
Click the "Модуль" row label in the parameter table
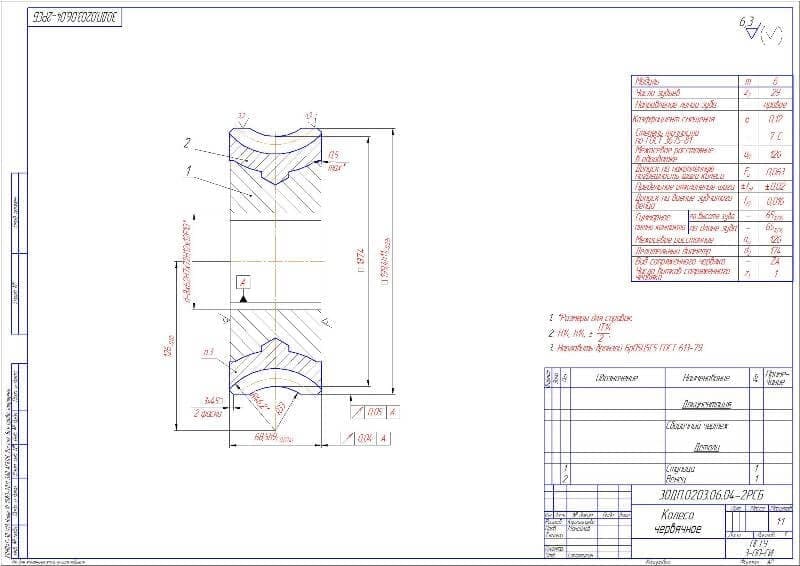click(647, 82)
